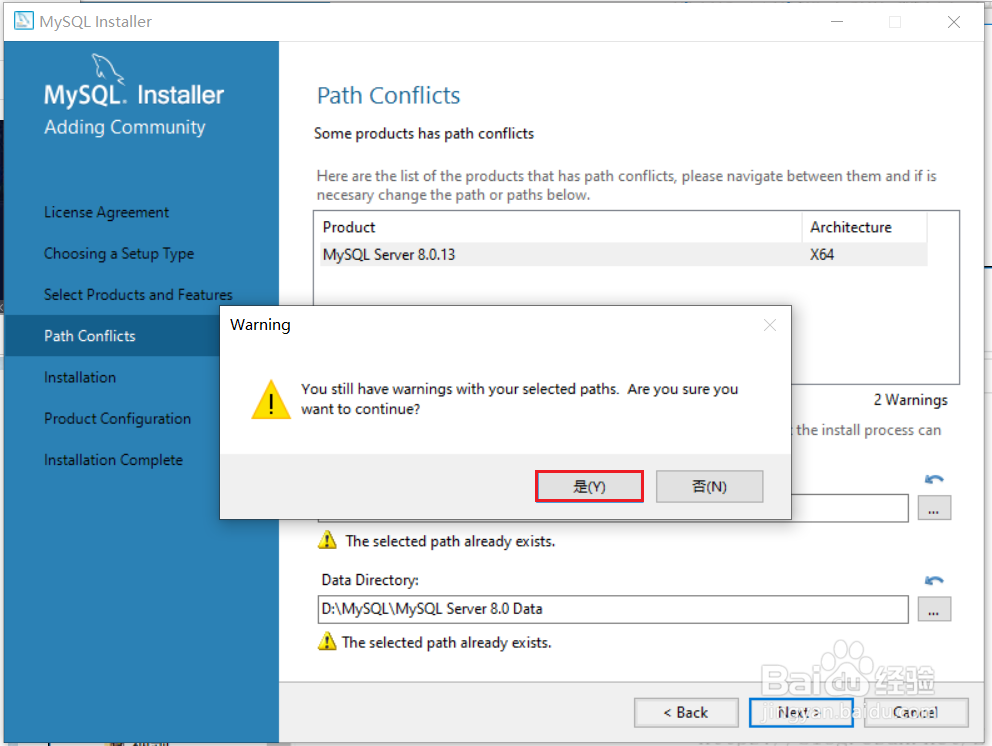Viewport: 992px width, 746px height.
Task: Click the 否(N) button in Warning dialog
Action: coord(709,486)
